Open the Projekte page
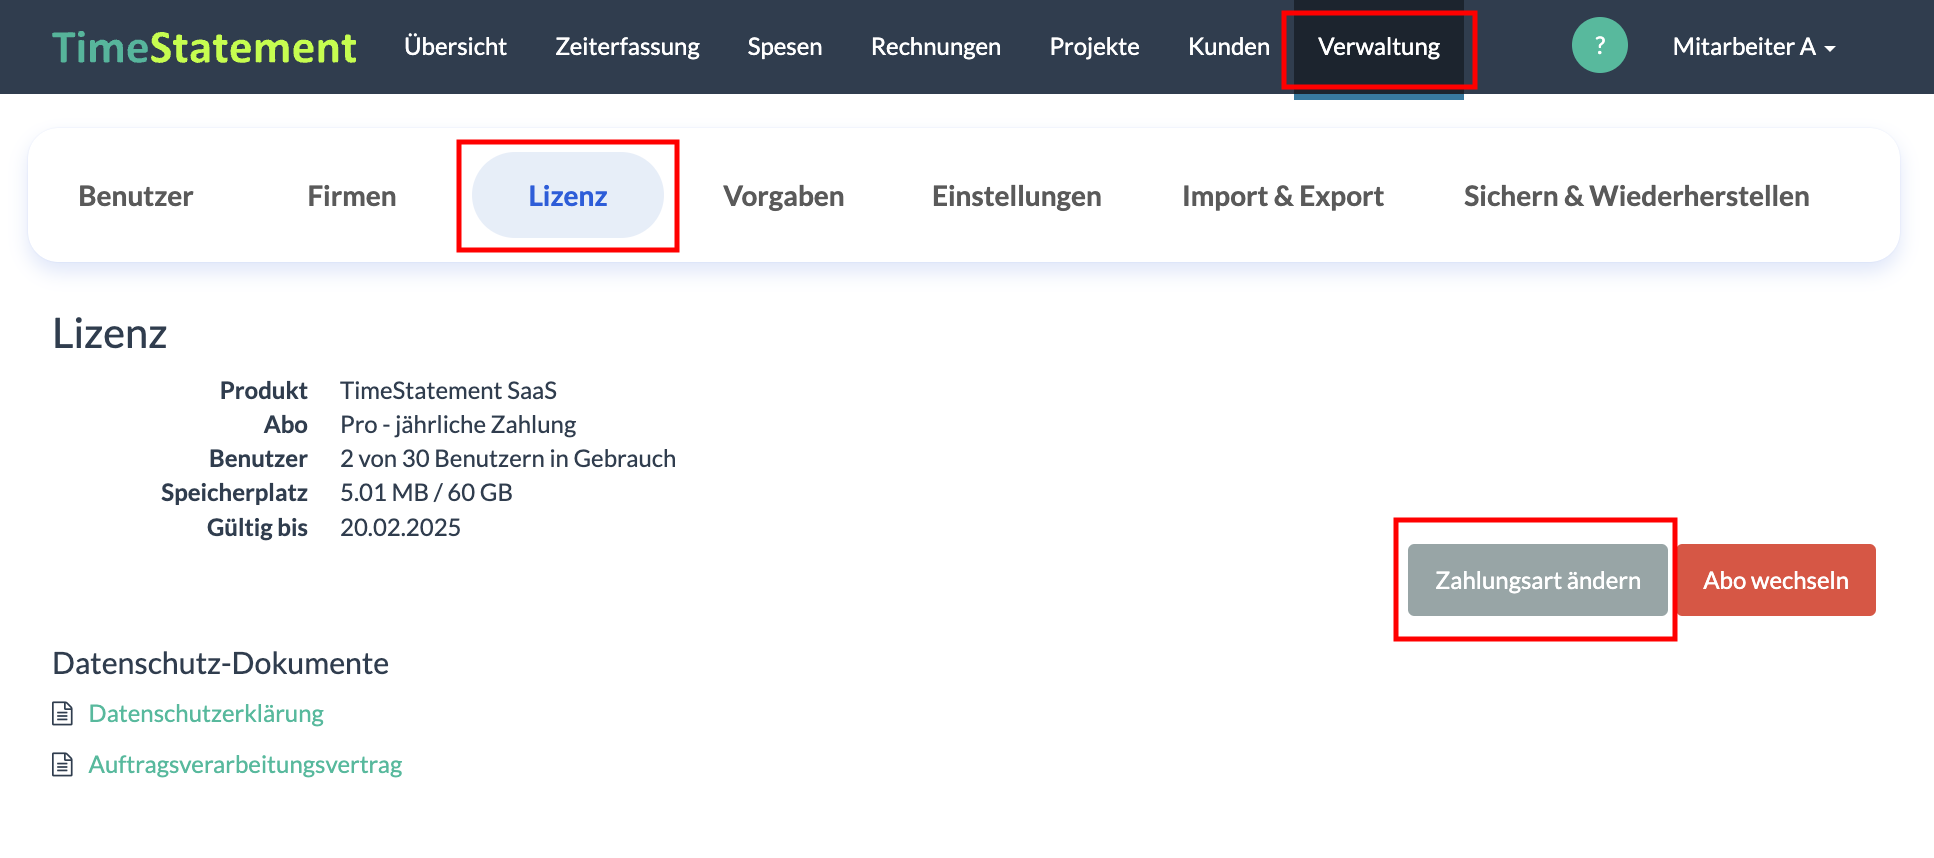This screenshot has height=858, width=1934. click(1094, 47)
